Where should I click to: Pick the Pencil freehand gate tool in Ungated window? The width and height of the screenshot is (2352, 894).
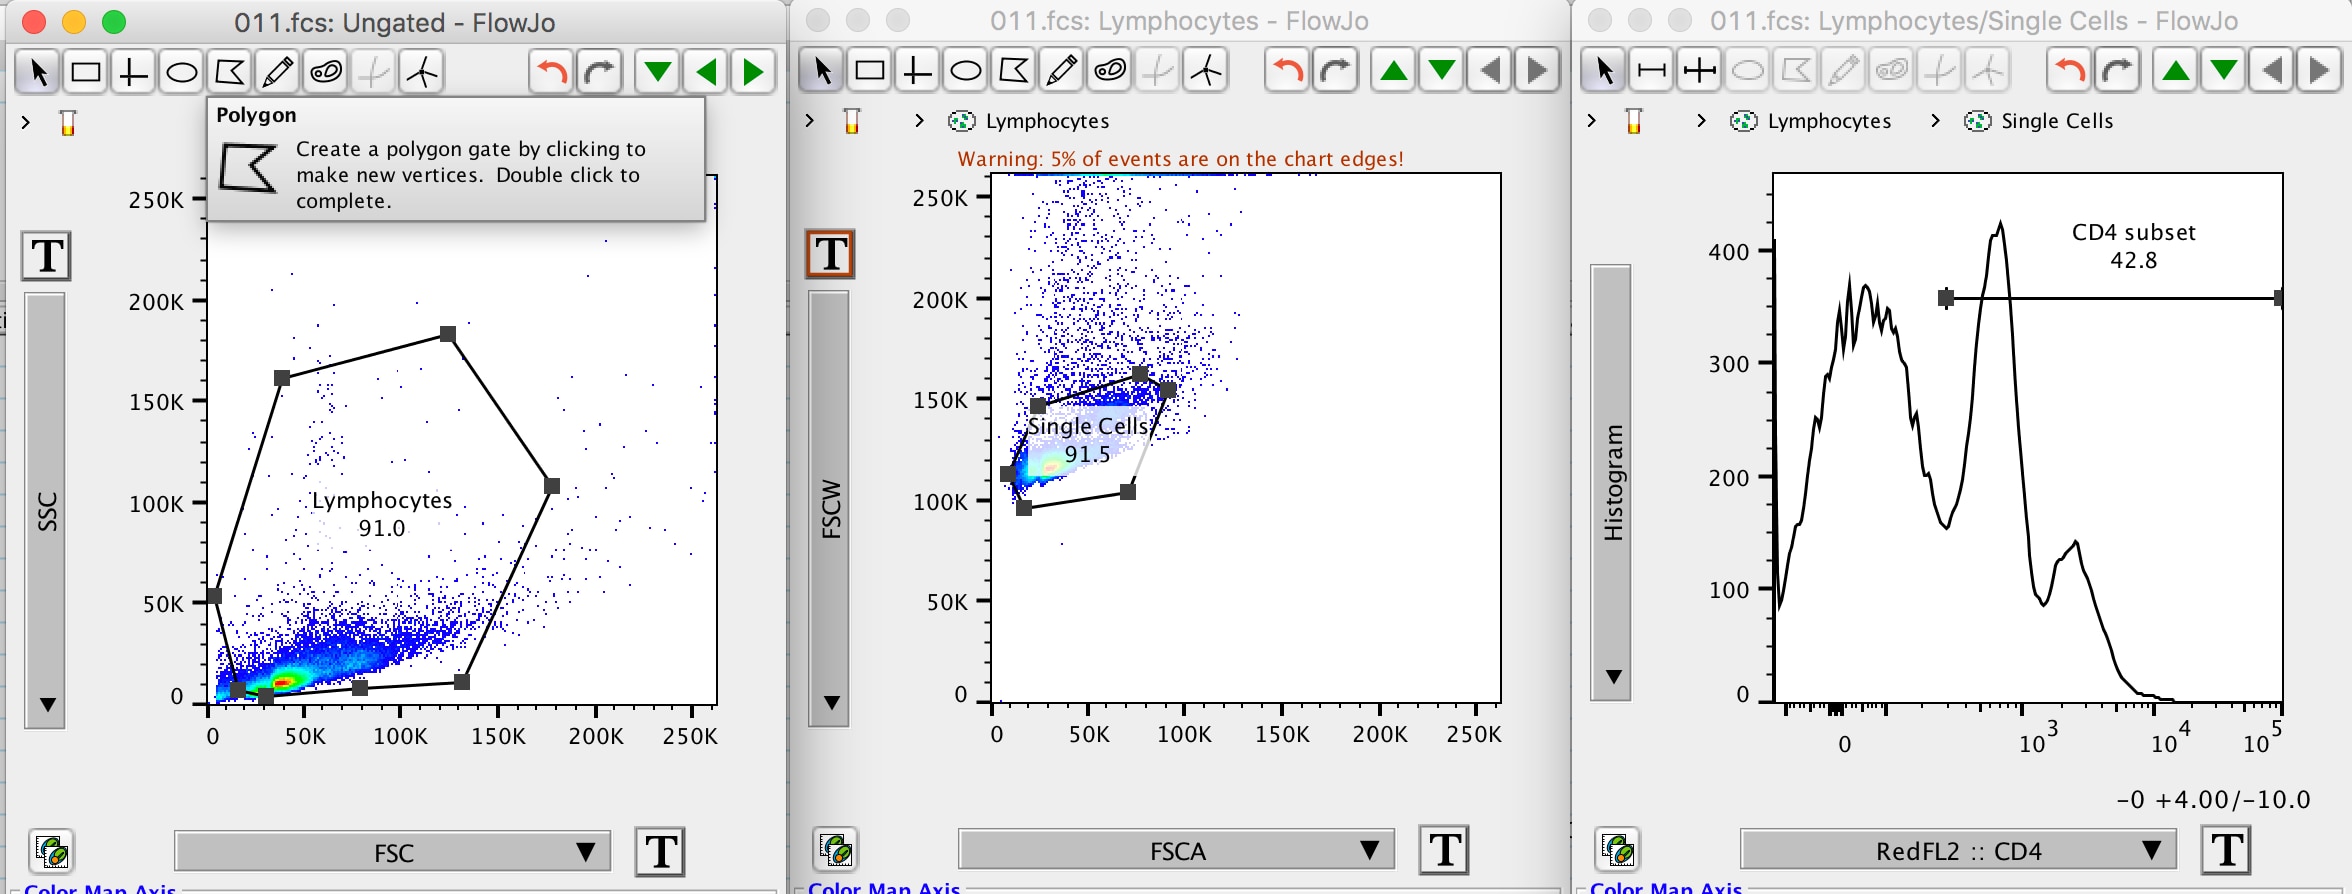coord(277,72)
